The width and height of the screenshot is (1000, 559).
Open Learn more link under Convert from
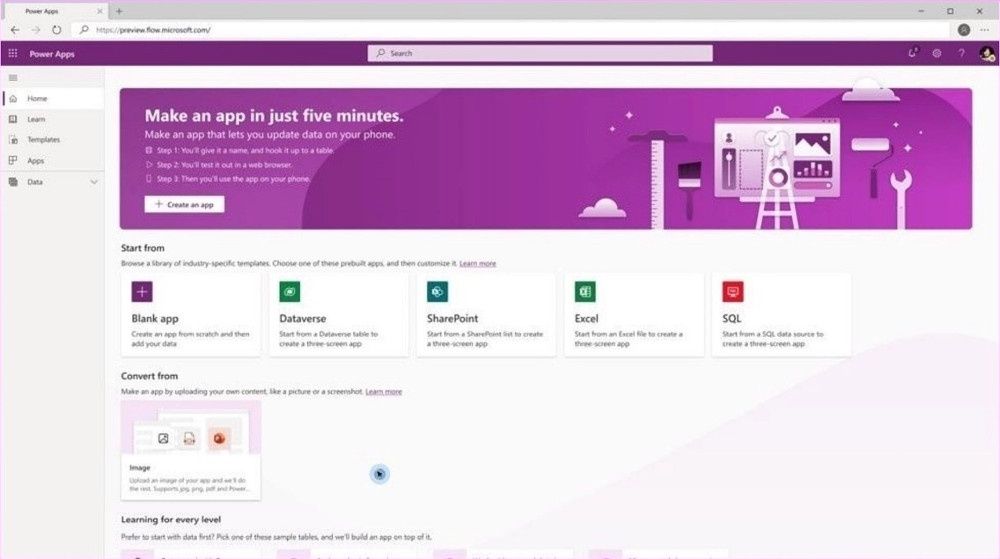pos(383,391)
